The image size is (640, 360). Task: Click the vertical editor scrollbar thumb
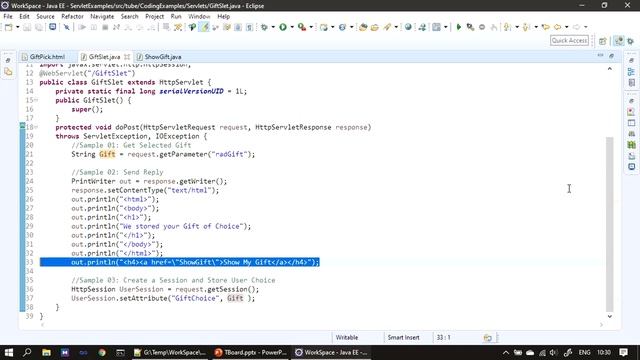coord(609,224)
